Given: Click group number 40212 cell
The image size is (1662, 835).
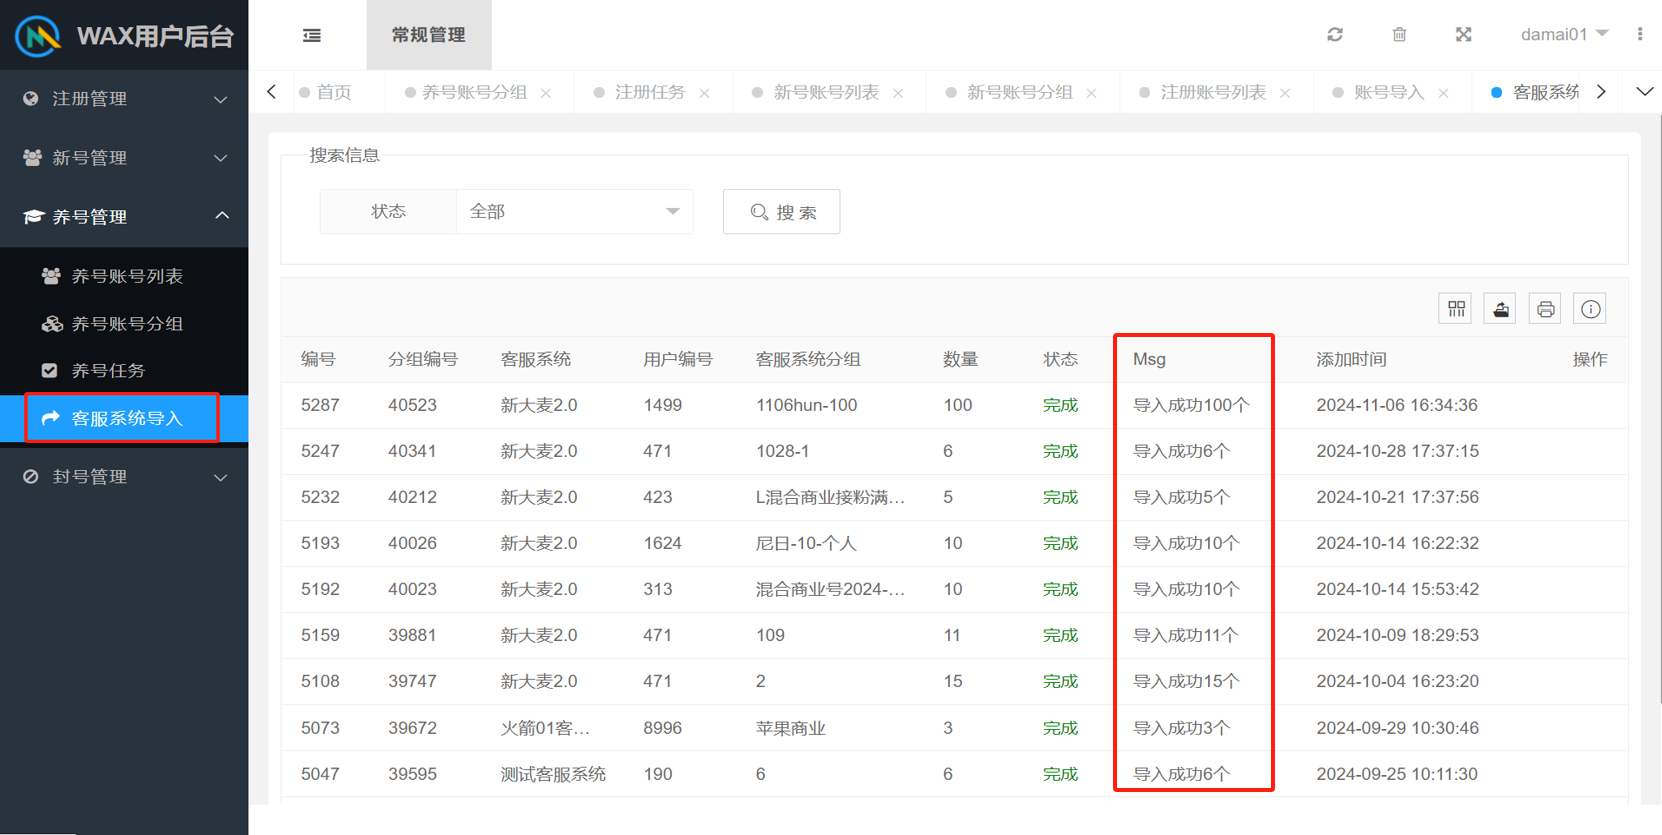Looking at the screenshot, I should (x=412, y=497).
